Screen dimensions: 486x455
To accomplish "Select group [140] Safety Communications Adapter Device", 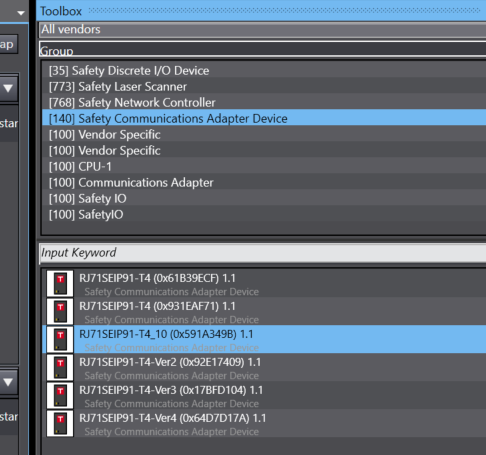I will click(264, 118).
